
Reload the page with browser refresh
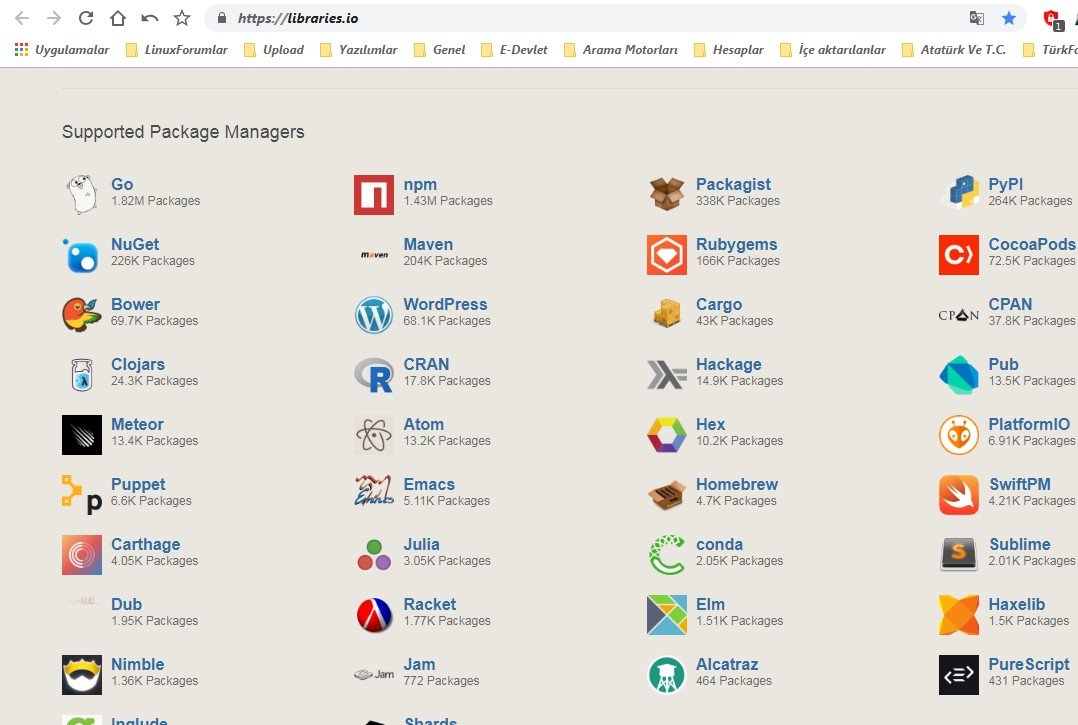[85, 18]
